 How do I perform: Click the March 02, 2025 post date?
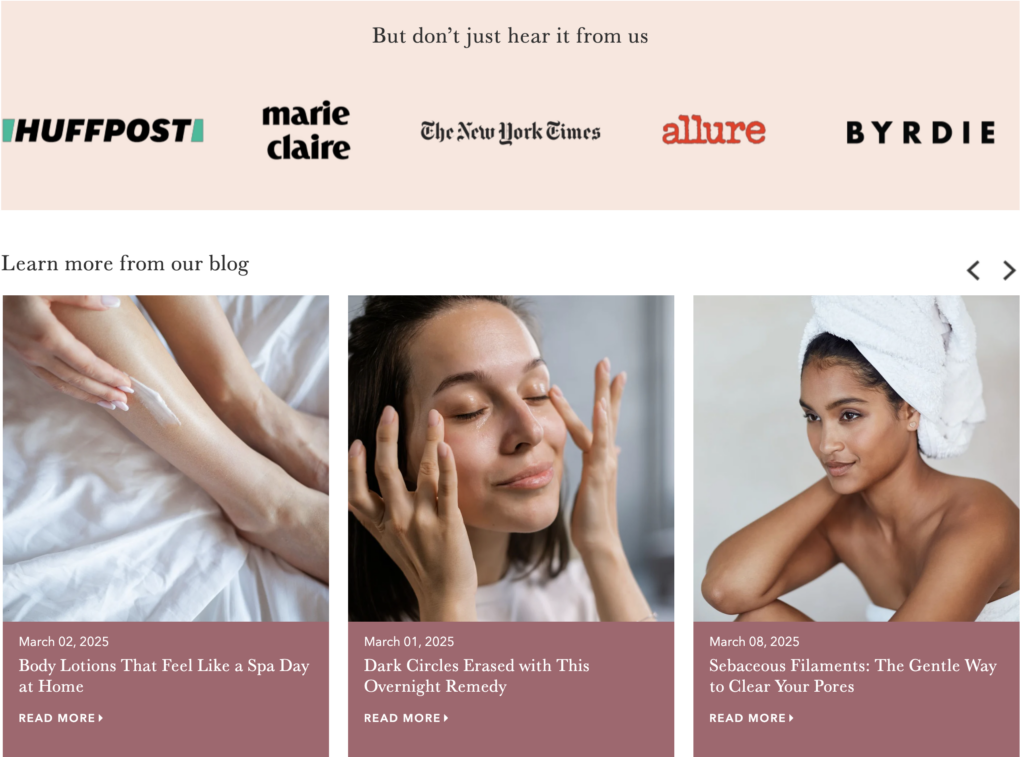[63, 641]
